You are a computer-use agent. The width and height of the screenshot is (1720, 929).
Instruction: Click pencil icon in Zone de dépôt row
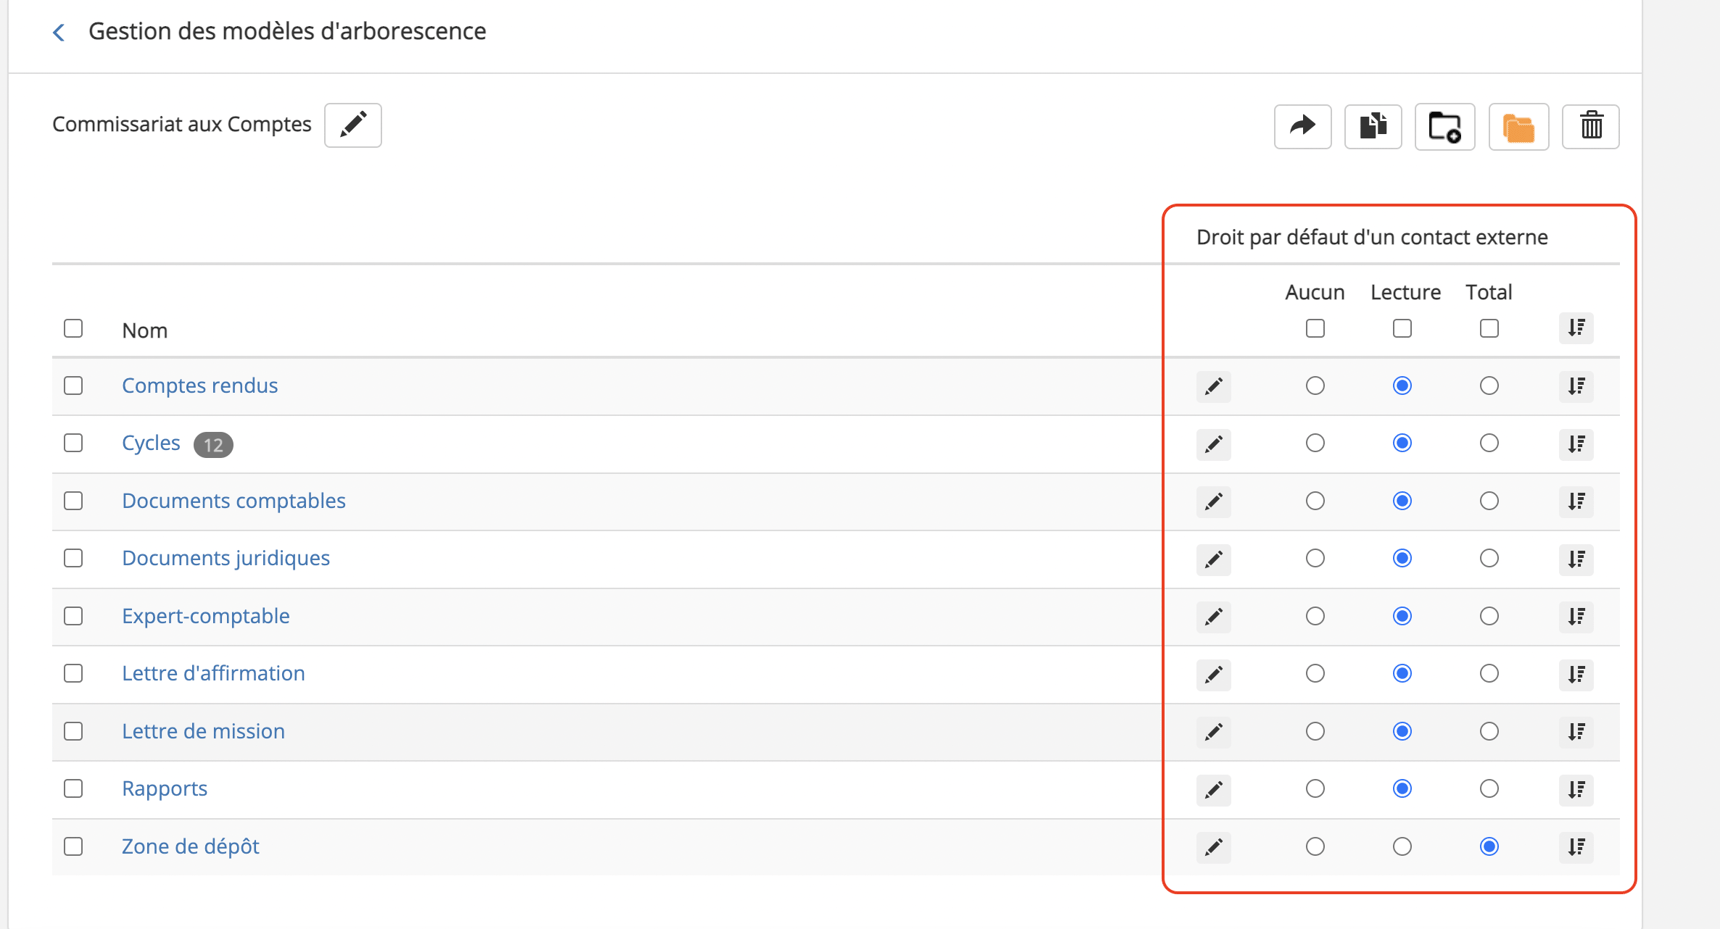(x=1213, y=848)
